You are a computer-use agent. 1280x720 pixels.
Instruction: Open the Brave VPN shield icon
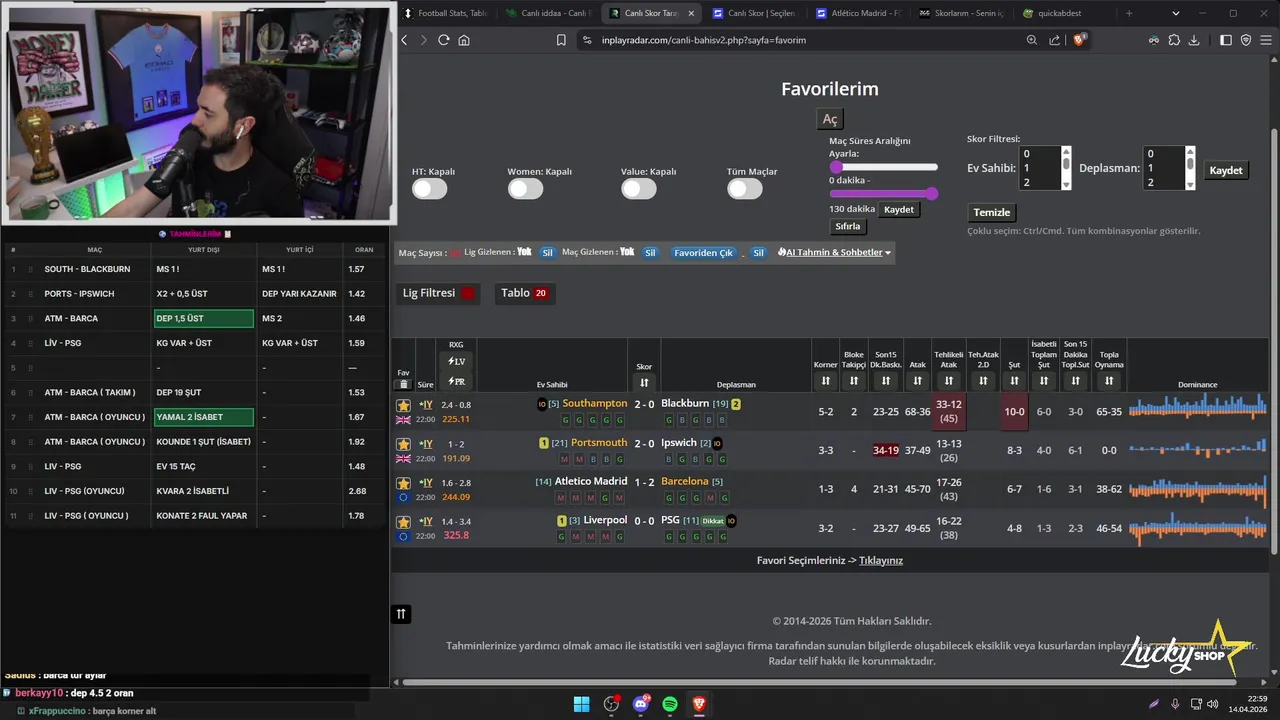(x=1246, y=40)
